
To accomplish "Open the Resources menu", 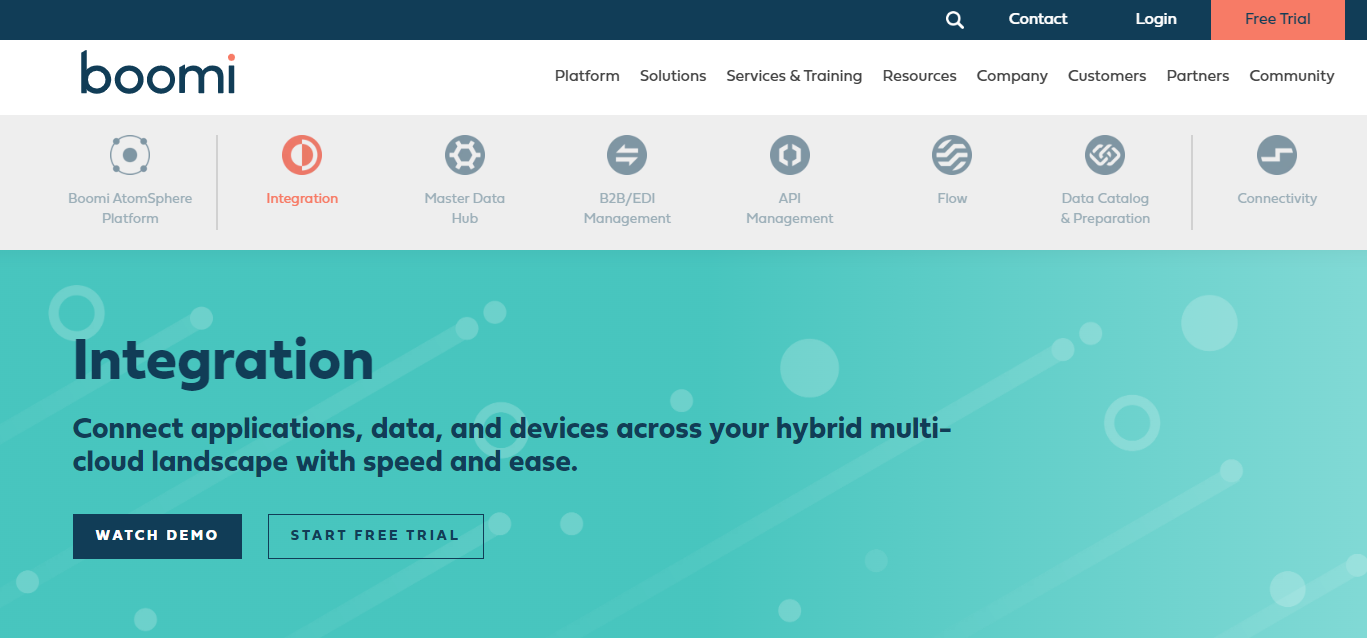I will point(919,76).
